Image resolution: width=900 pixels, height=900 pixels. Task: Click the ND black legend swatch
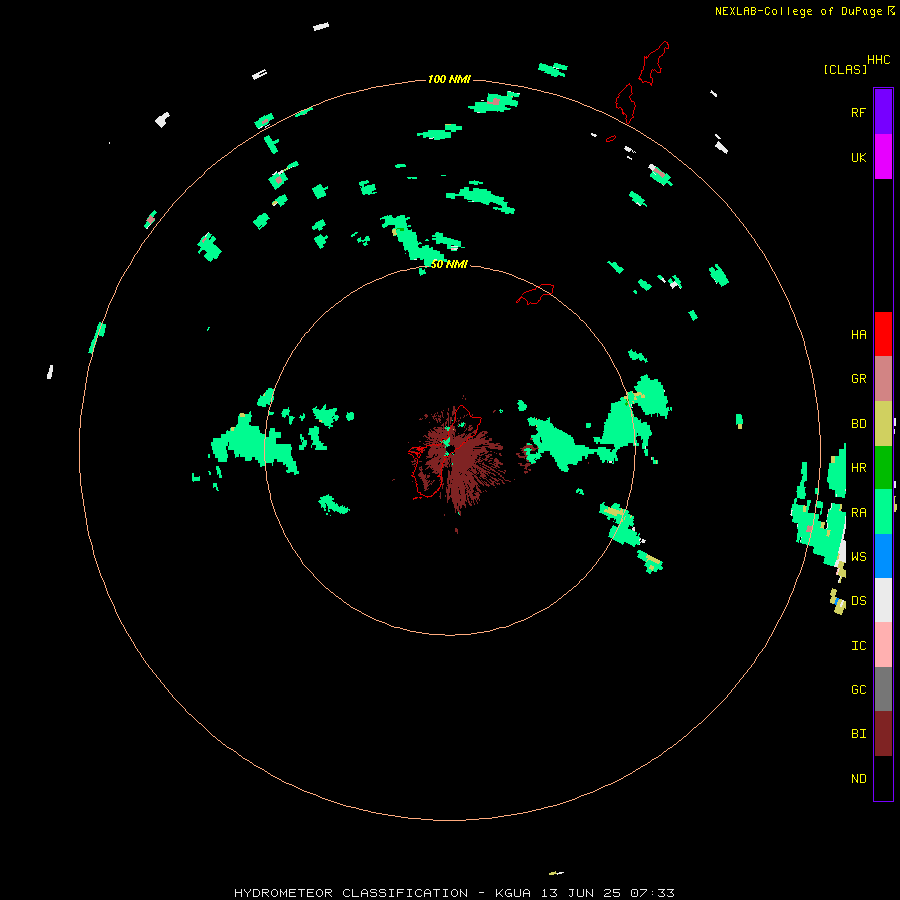(883, 778)
